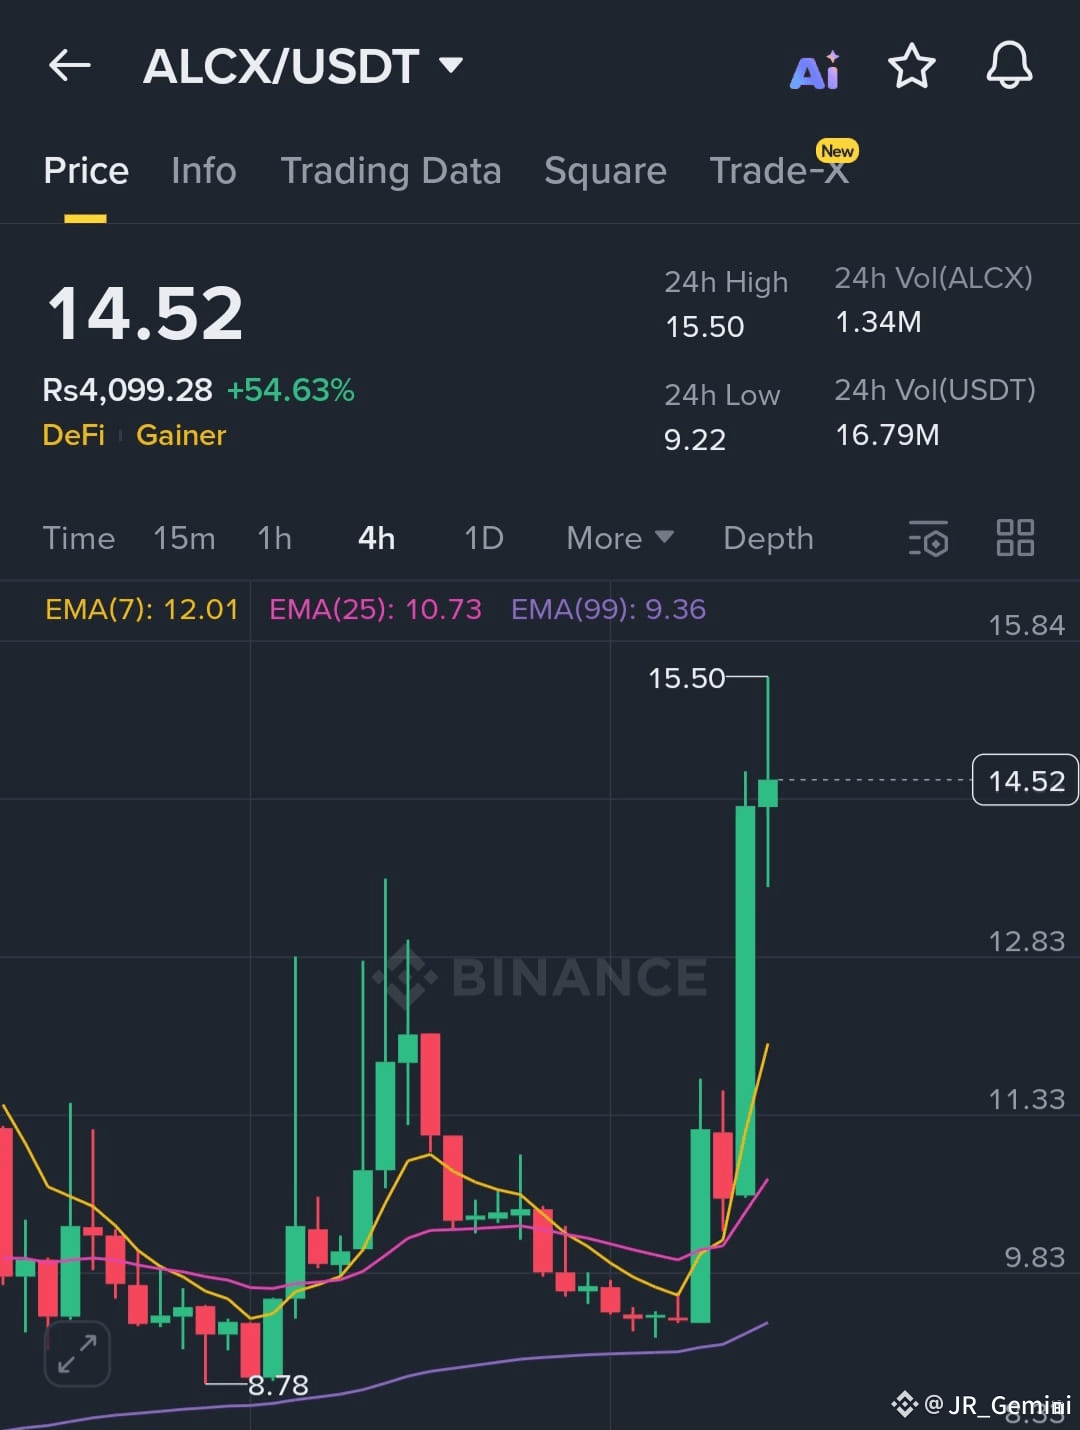Viewport: 1080px width, 1430px height.
Task: Select the 1h chart interval
Action: pos(275,538)
